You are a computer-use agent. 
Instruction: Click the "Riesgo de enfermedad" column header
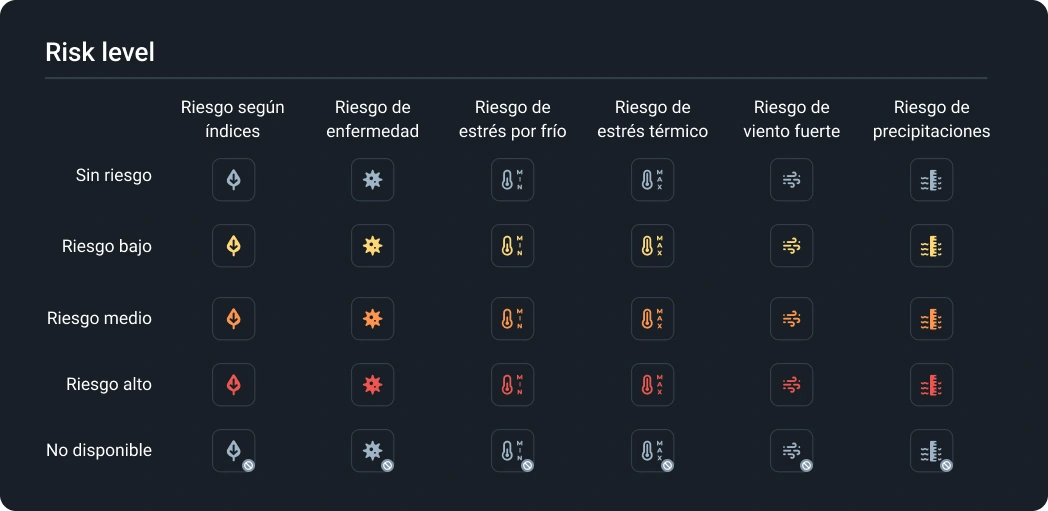(373, 119)
